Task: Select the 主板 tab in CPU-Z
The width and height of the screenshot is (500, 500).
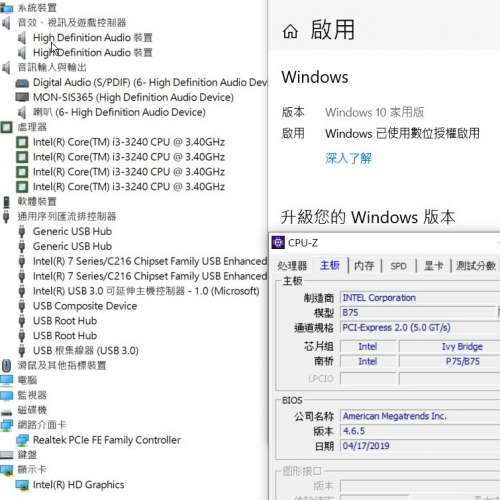Action: (330, 265)
